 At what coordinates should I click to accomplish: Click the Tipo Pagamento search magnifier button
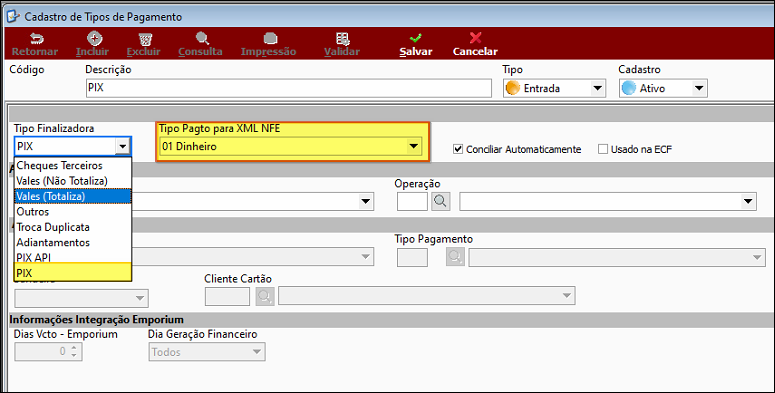pyautogui.click(x=455, y=257)
